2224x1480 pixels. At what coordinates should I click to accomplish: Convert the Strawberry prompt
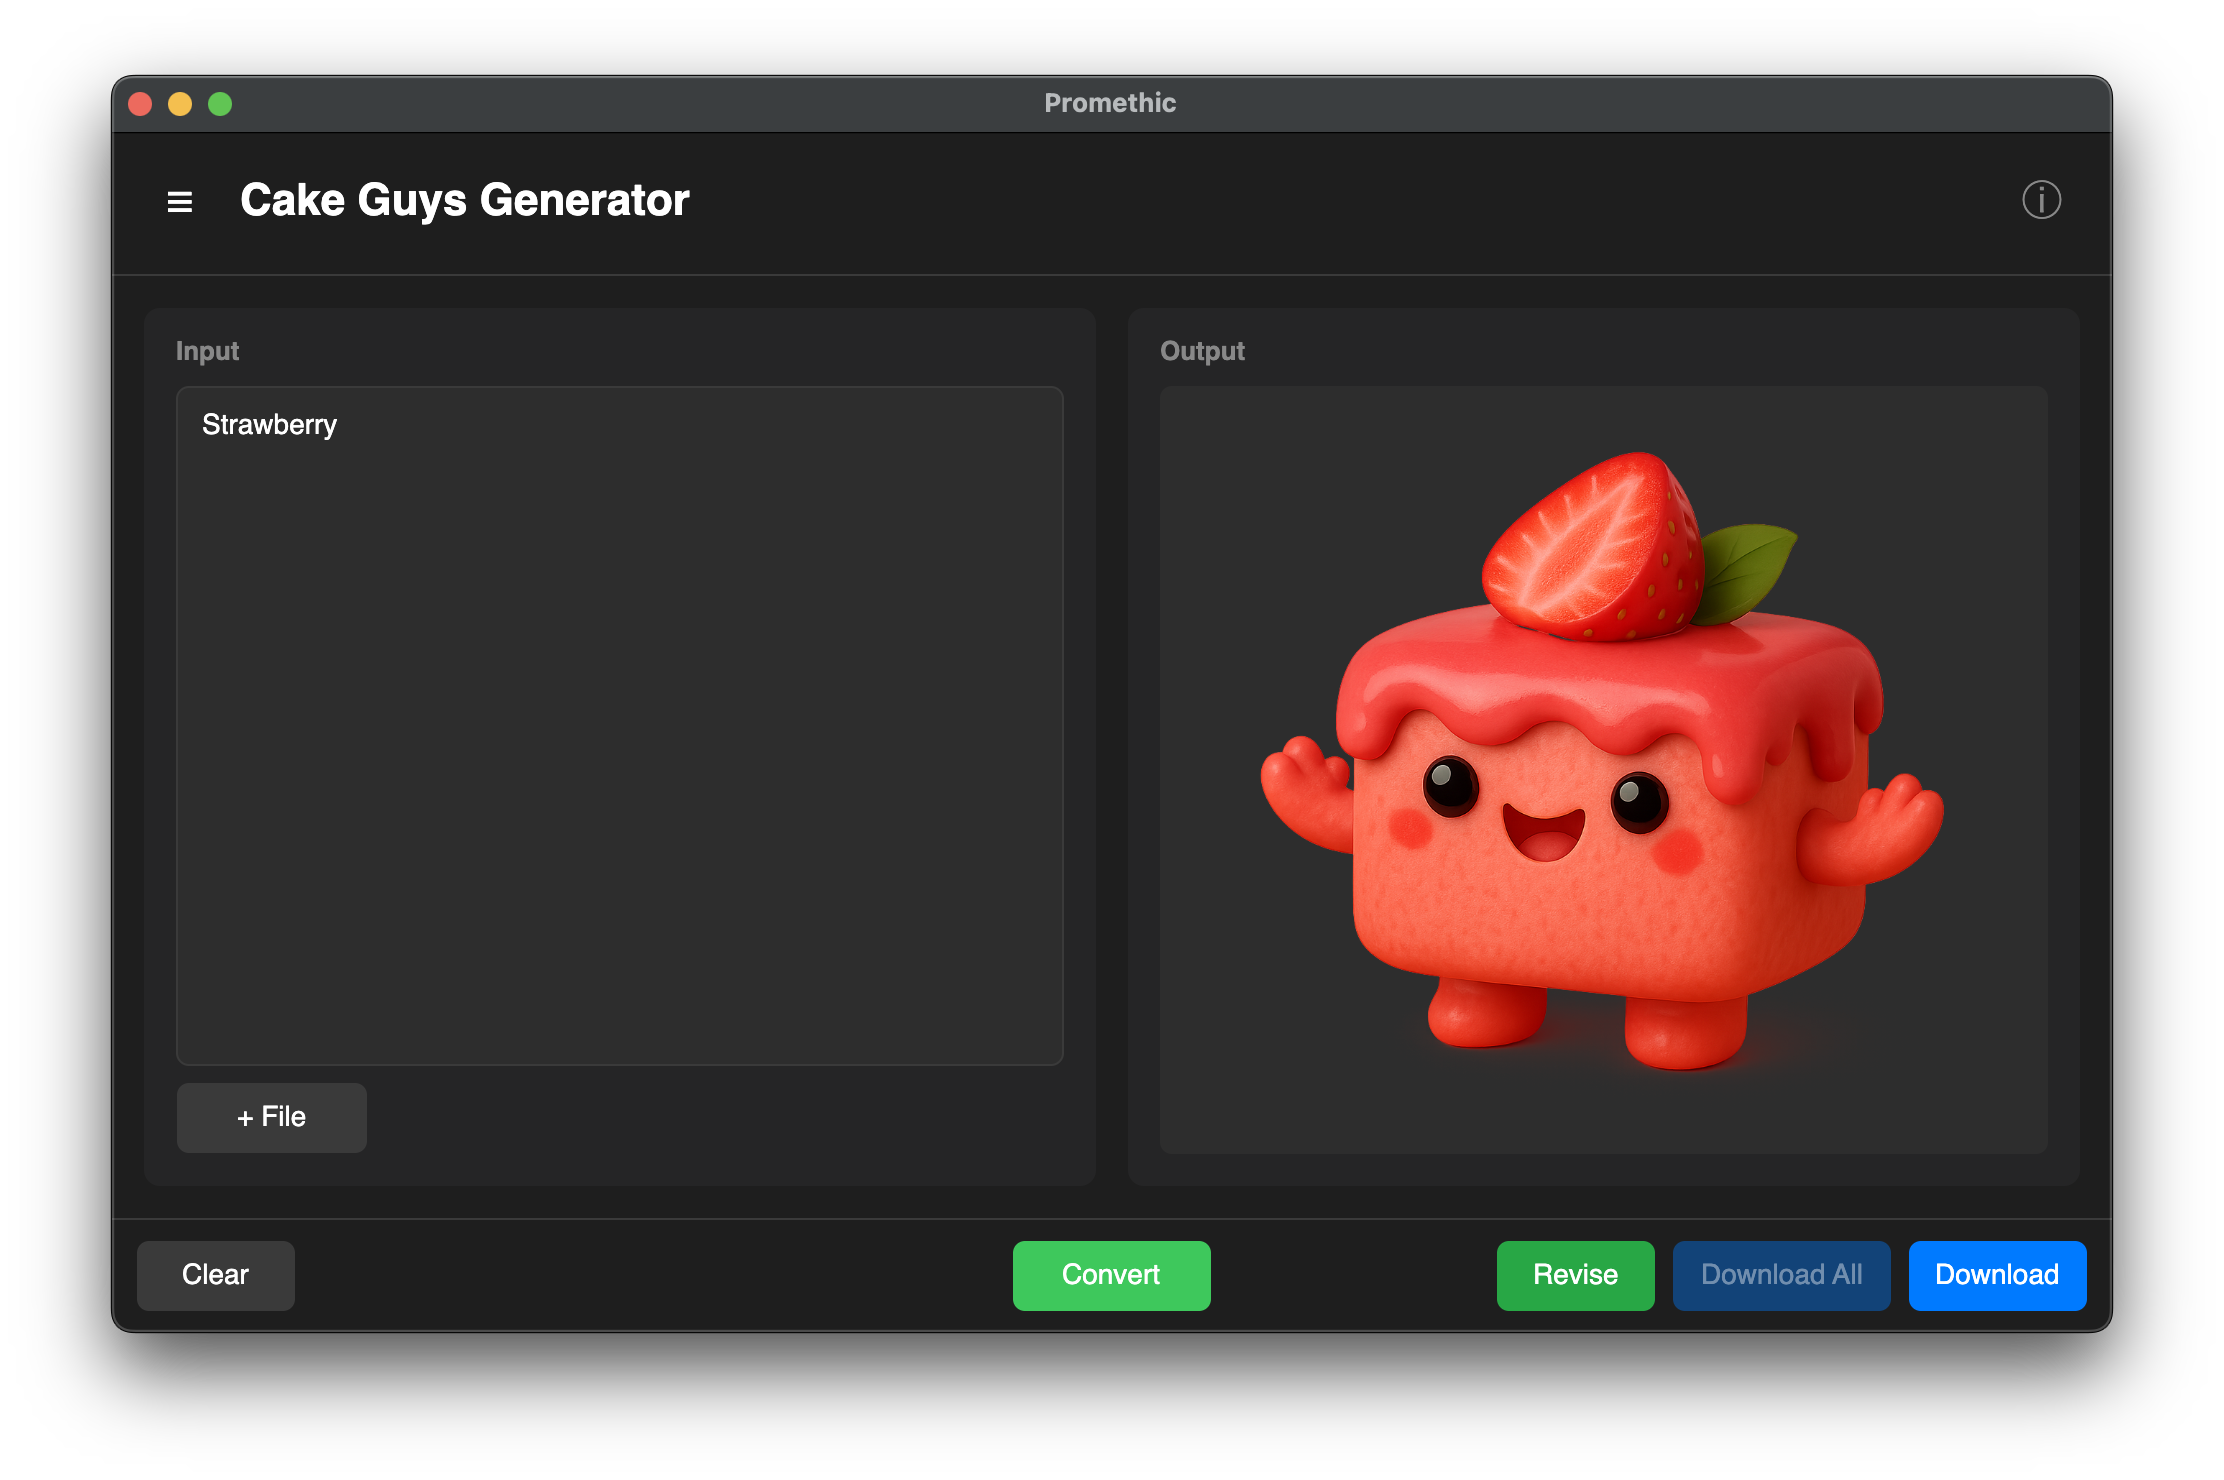click(x=1111, y=1275)
